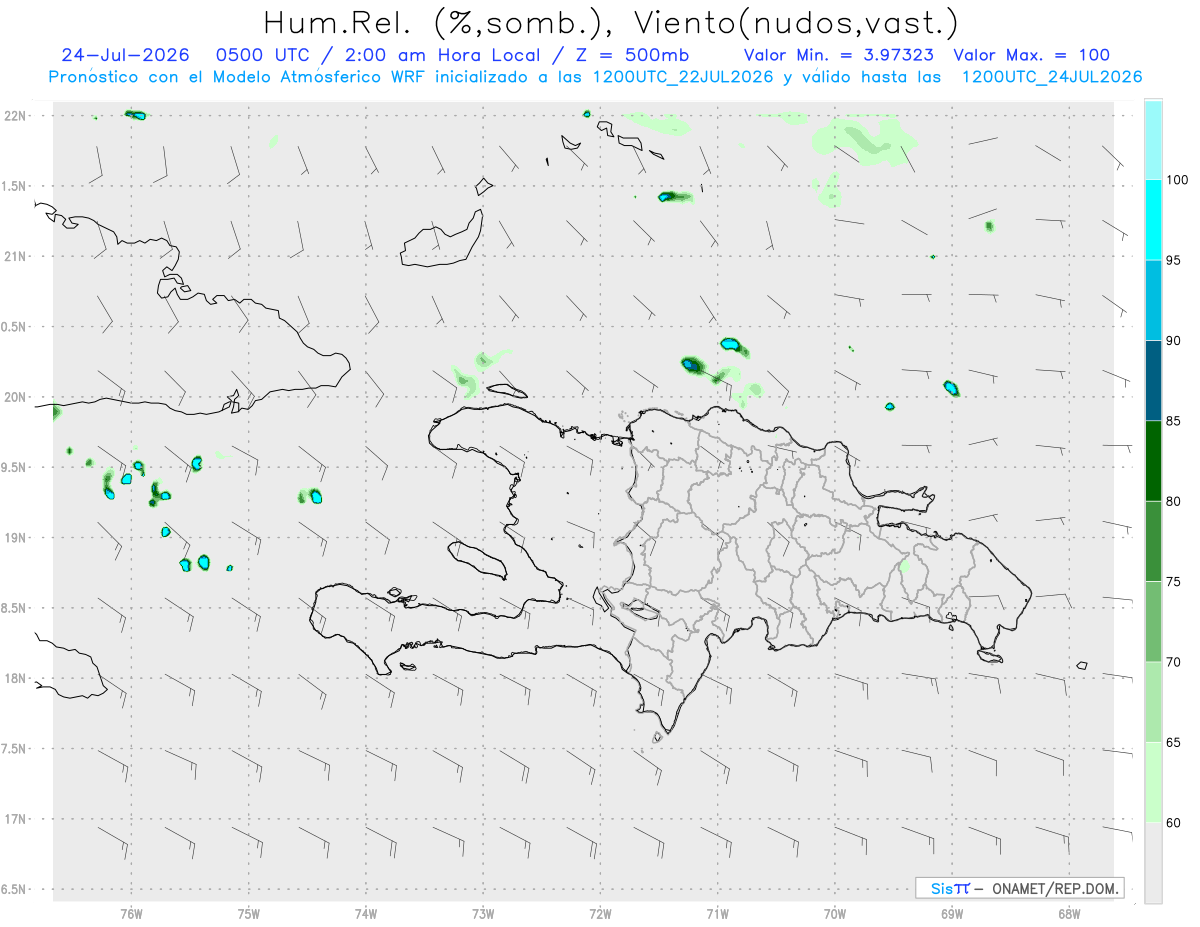Click the colorbar value '60'
The height and width of the screenshot is (927, 1200).
click(x=1174, y=823)
